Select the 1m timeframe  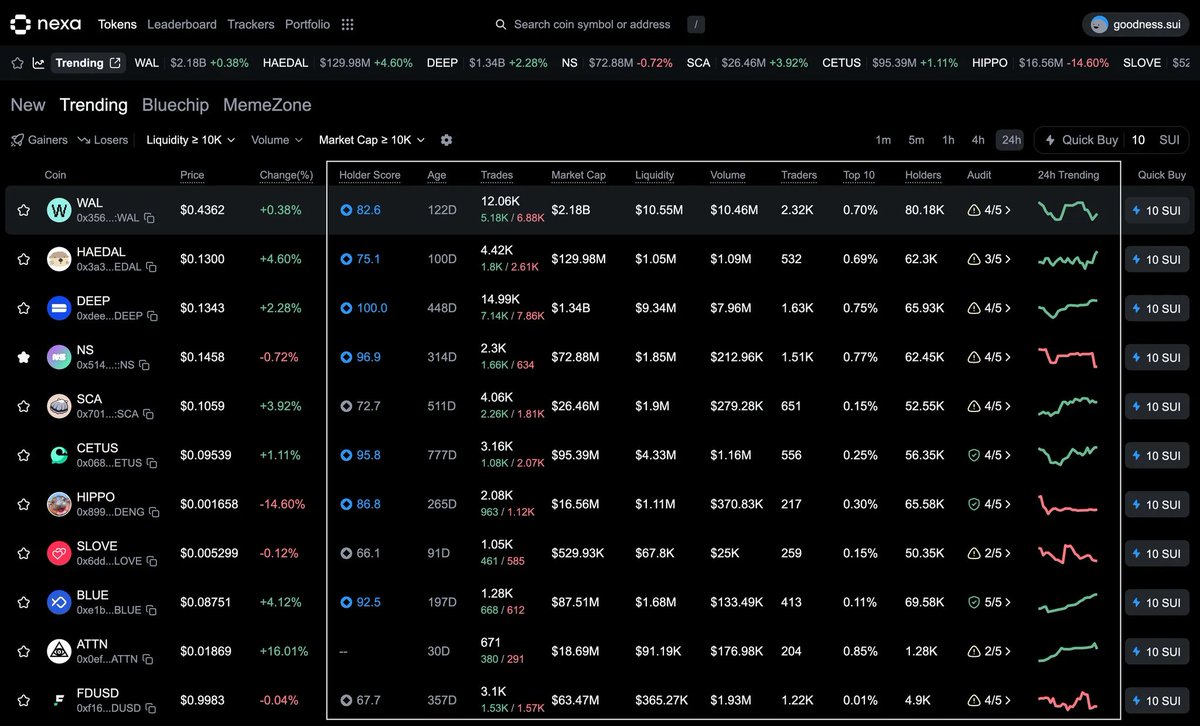(x=883, y=140)
